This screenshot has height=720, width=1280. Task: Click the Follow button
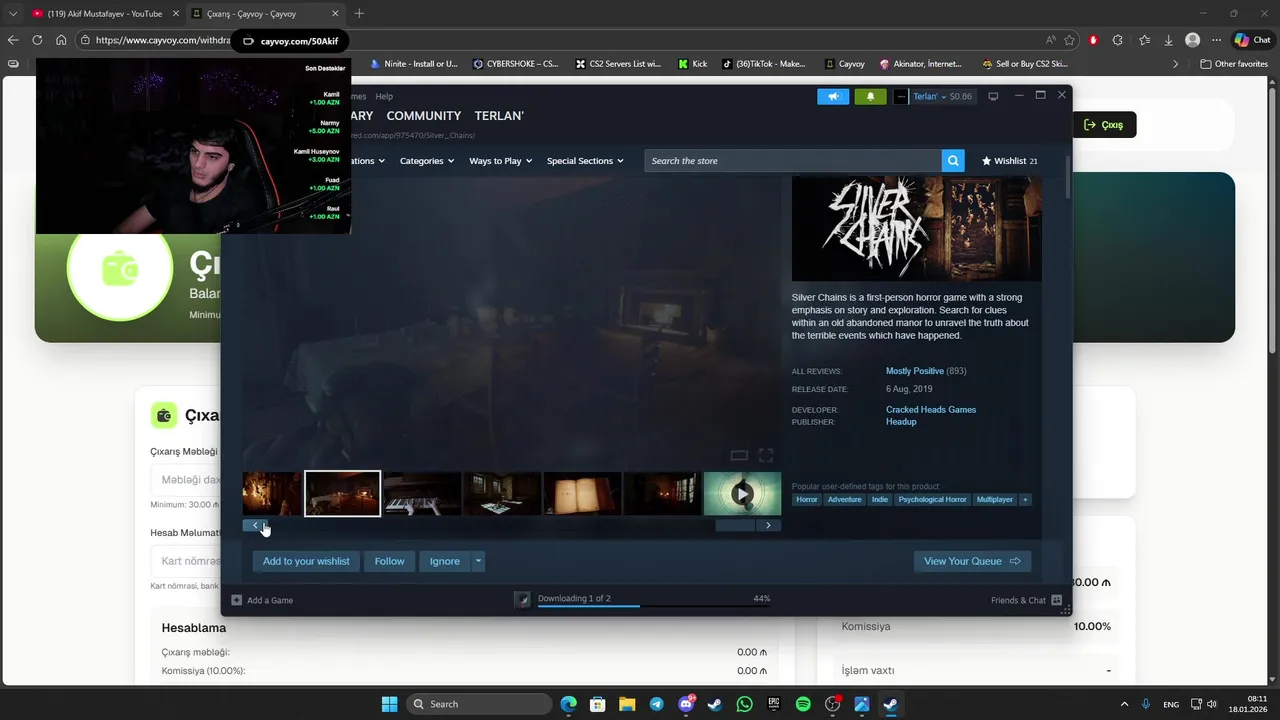pyautogui.click(x=389, y=561)
